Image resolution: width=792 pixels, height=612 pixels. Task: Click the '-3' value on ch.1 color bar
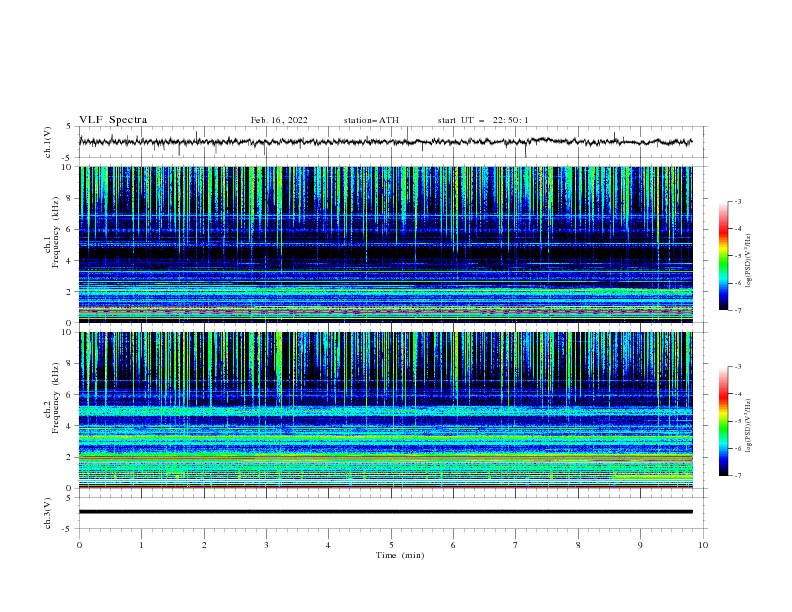(737, 201)
